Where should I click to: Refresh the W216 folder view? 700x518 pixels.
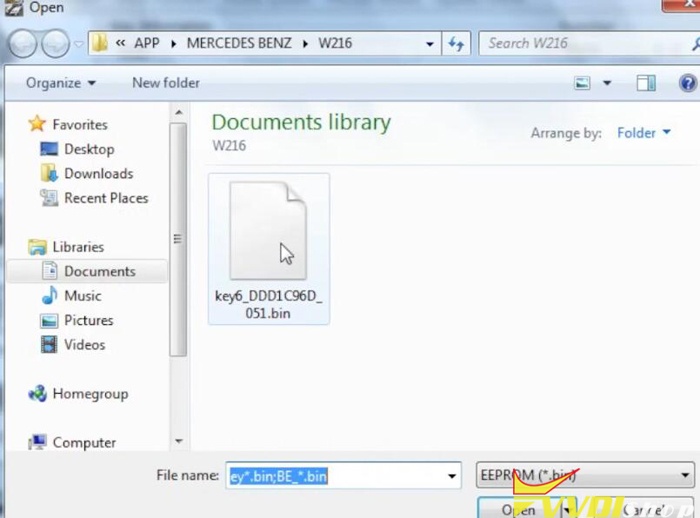[x=456, y=44]
